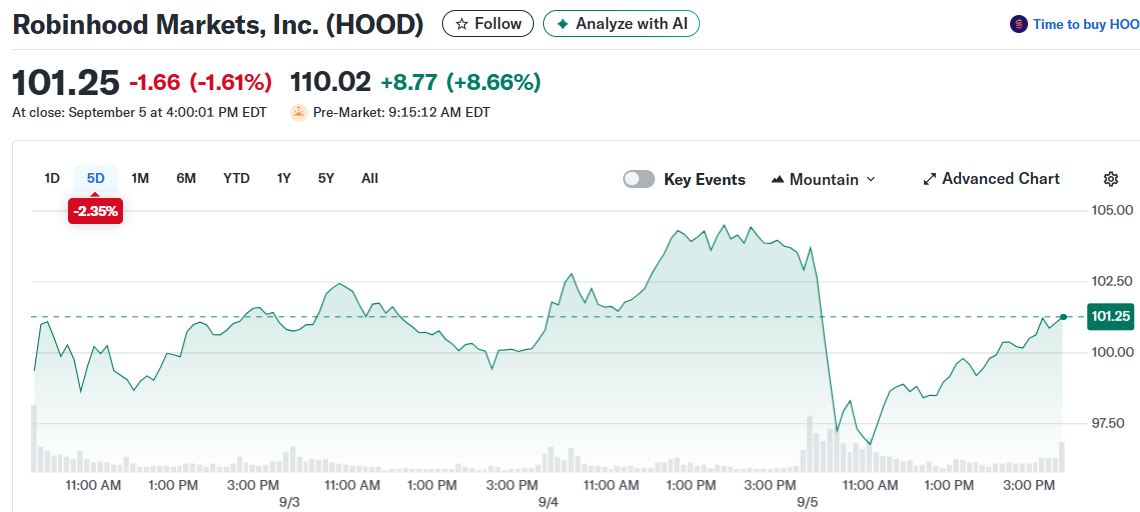Click the mountain icon beside chart type
1140x512 pixels.
778,179
